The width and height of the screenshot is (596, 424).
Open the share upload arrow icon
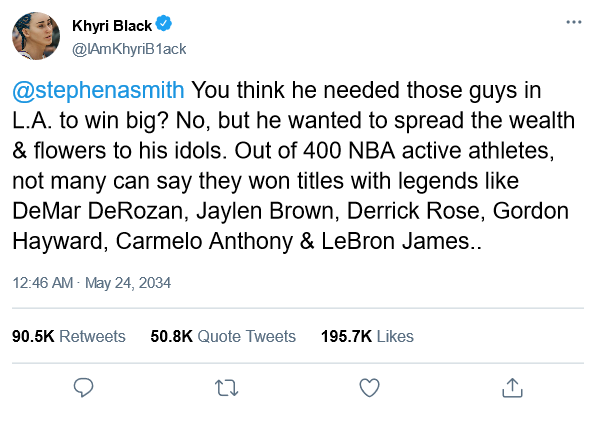(x=512, y=387)
